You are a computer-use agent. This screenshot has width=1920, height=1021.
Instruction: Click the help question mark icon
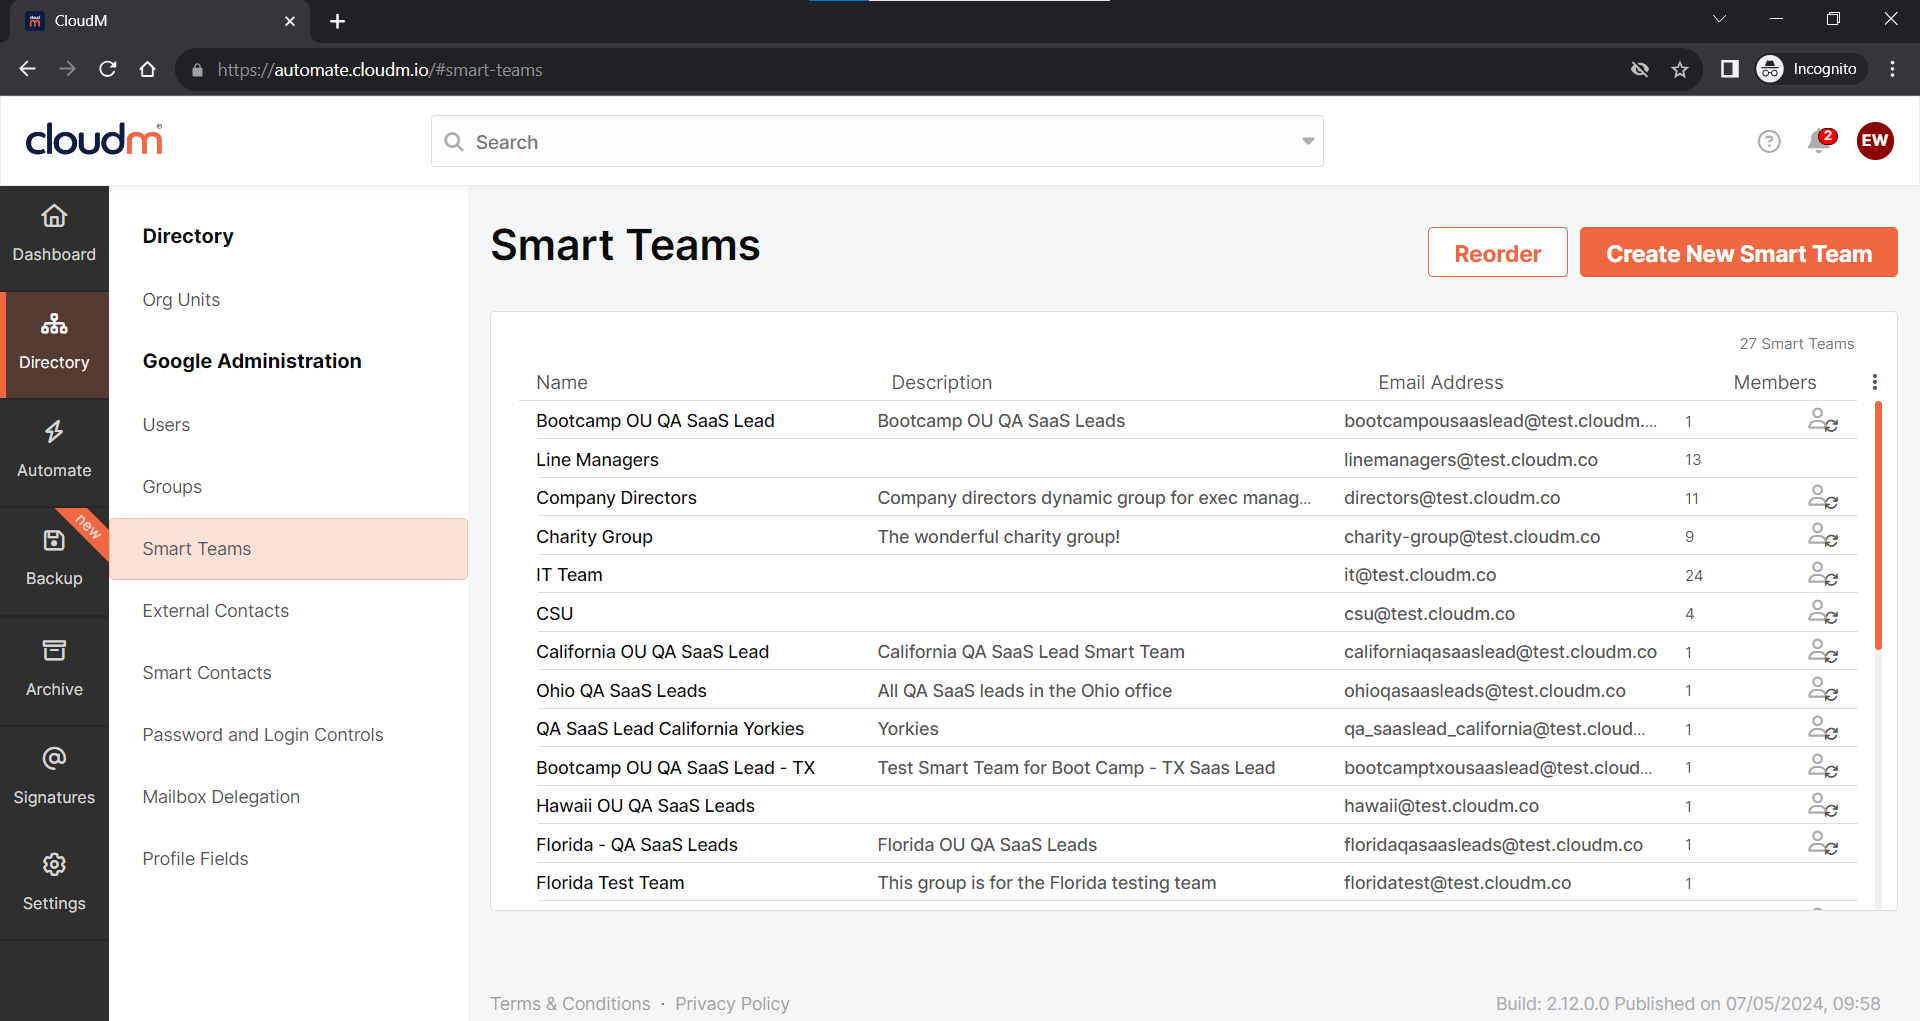tap(1769, 141)
